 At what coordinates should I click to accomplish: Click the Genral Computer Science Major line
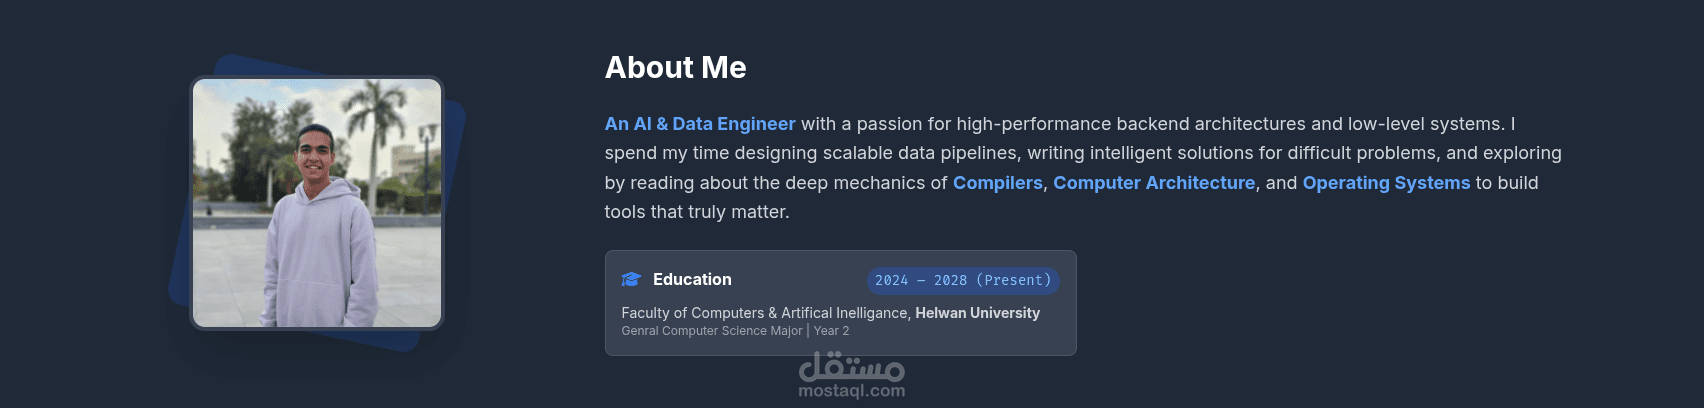[x=711, y=331]
